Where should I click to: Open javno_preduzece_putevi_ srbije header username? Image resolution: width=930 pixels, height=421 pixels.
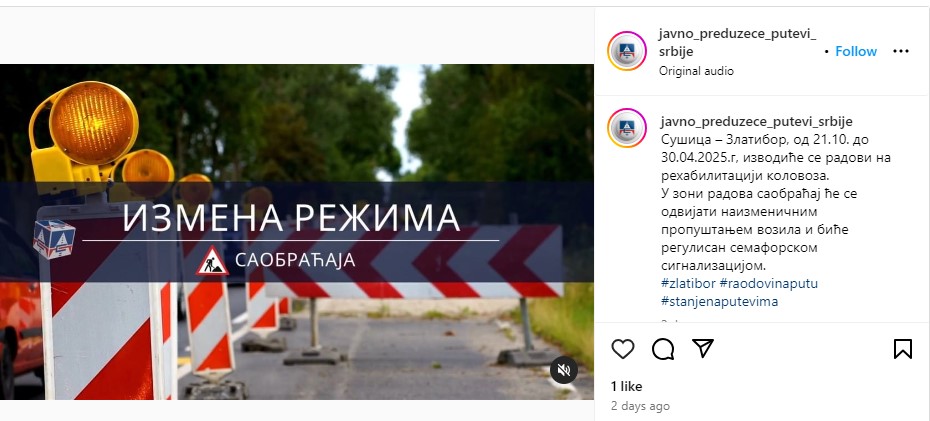click(x=737, y=43)
